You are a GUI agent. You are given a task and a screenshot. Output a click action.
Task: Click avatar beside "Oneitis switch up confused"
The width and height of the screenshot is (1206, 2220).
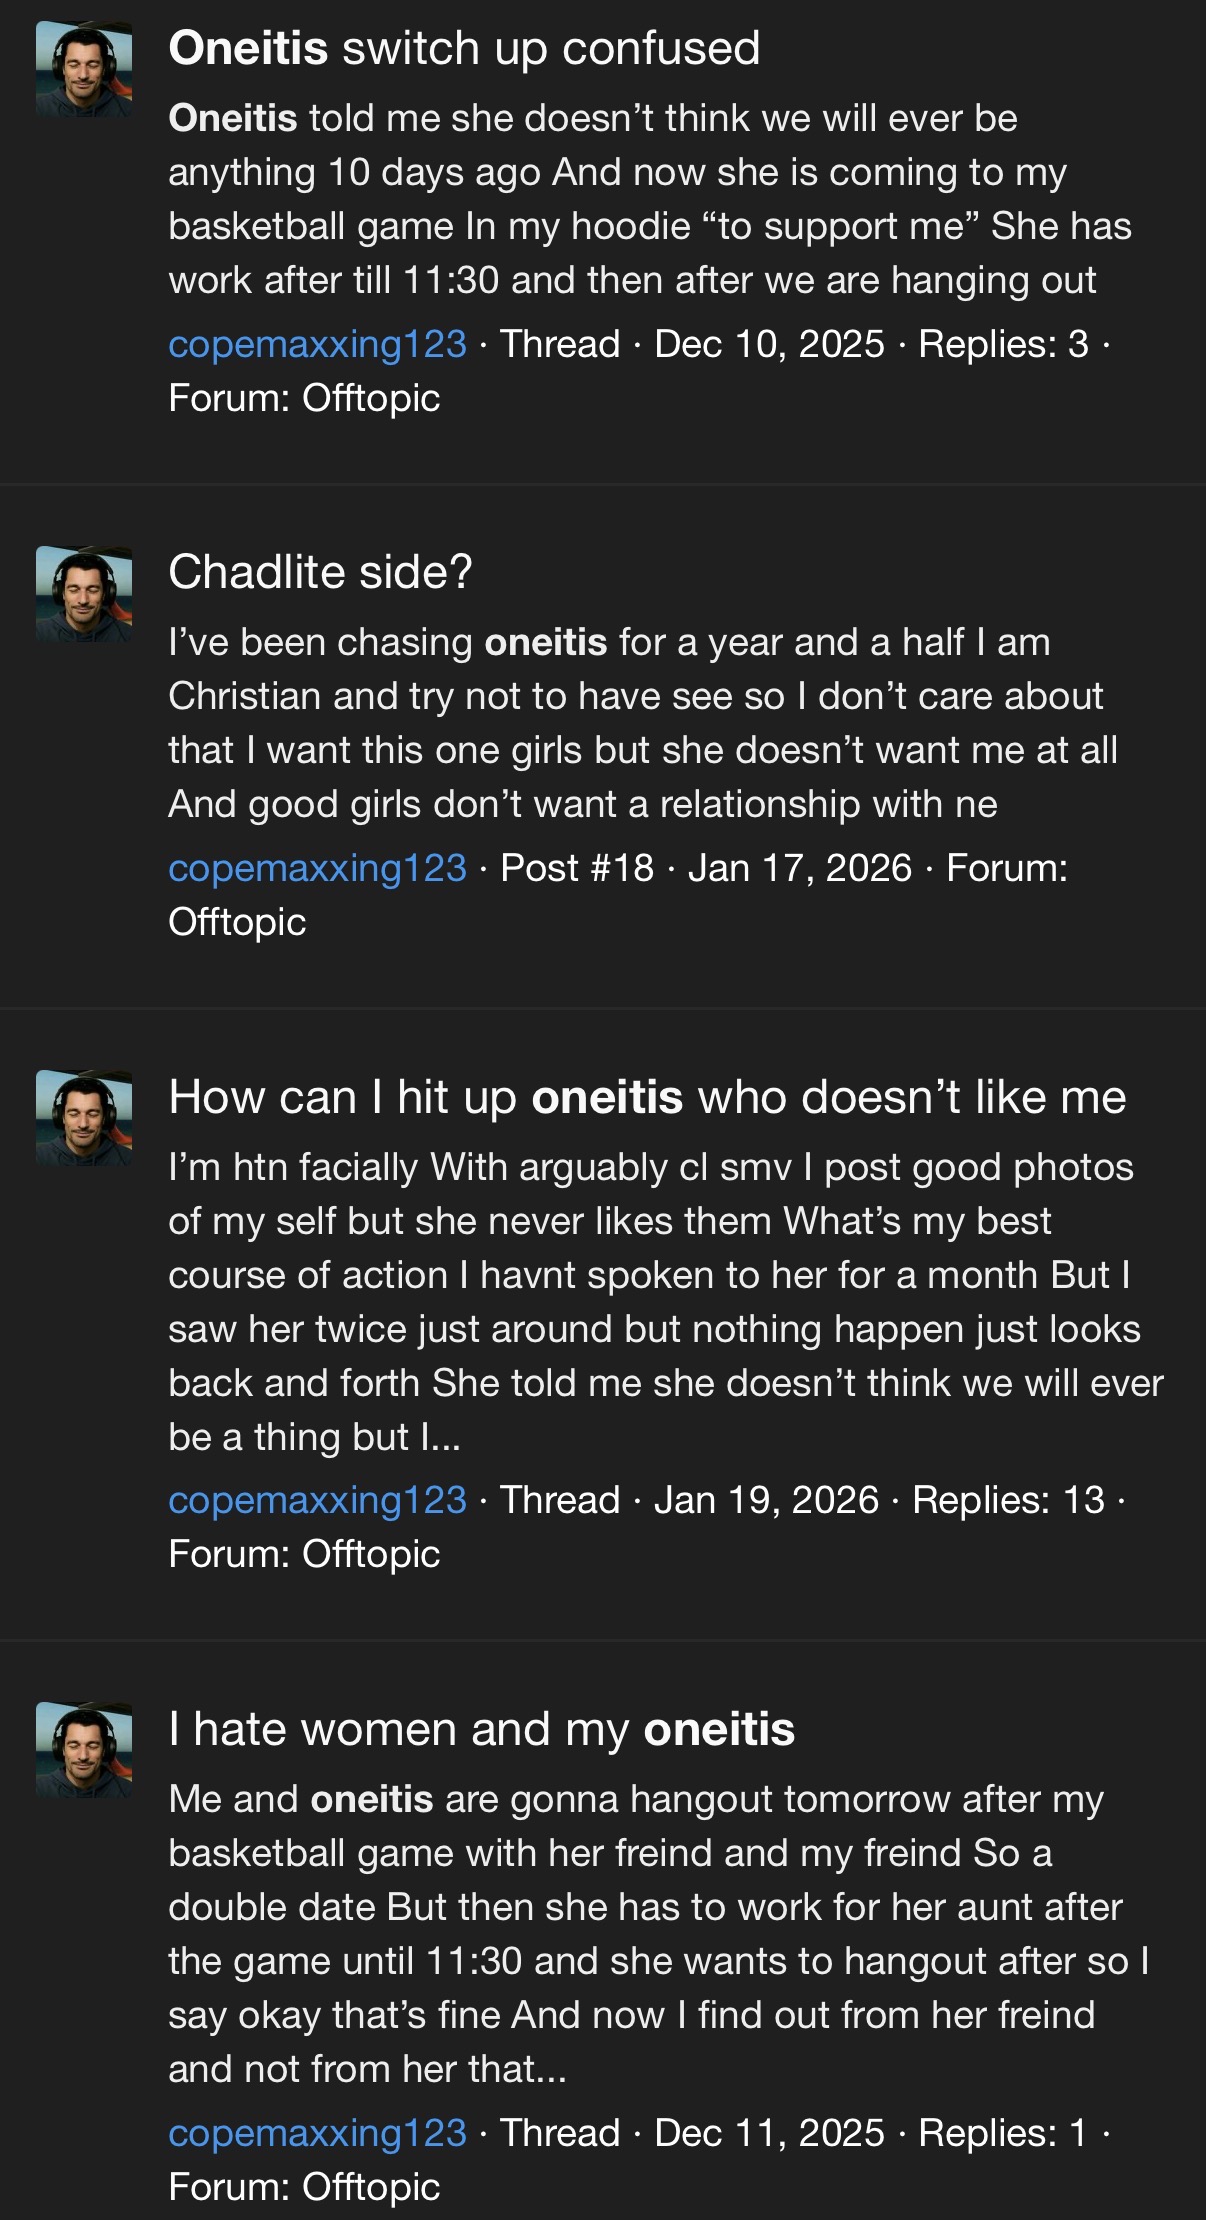pos(84,70)
